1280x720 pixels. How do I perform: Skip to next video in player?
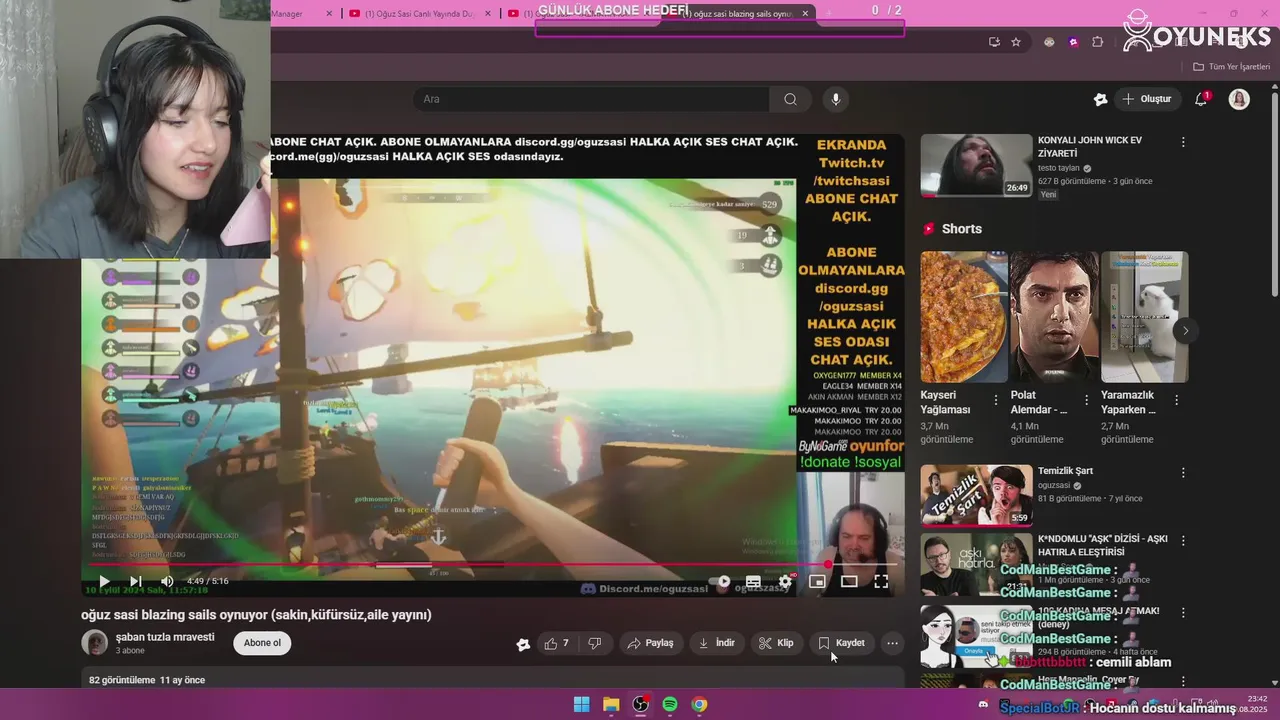pos(136,581)
